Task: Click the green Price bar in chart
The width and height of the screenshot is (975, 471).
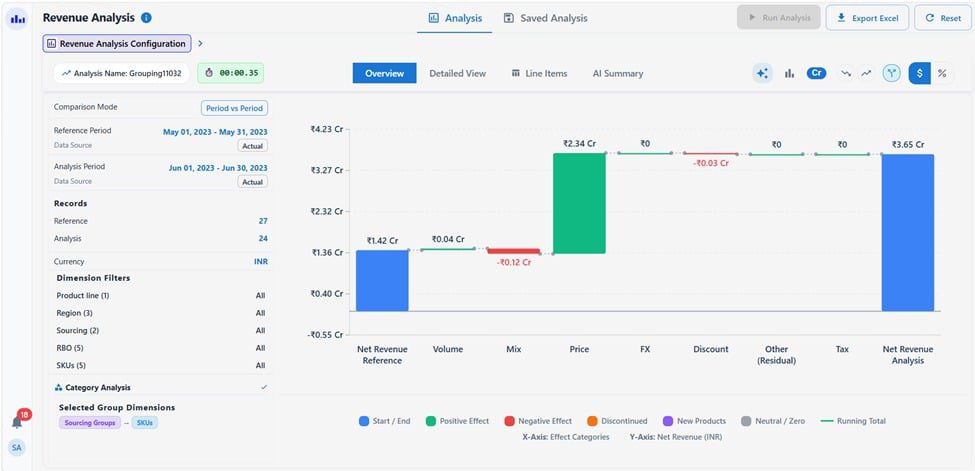Action: click(579, 203)
